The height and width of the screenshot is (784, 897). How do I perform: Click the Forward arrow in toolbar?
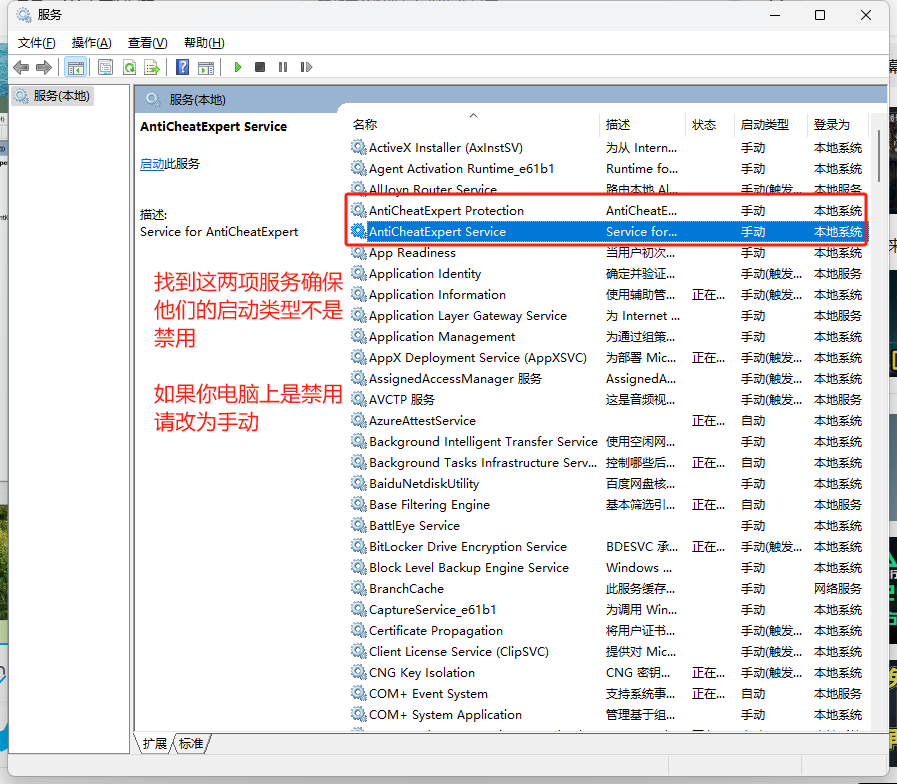(43, 67)
